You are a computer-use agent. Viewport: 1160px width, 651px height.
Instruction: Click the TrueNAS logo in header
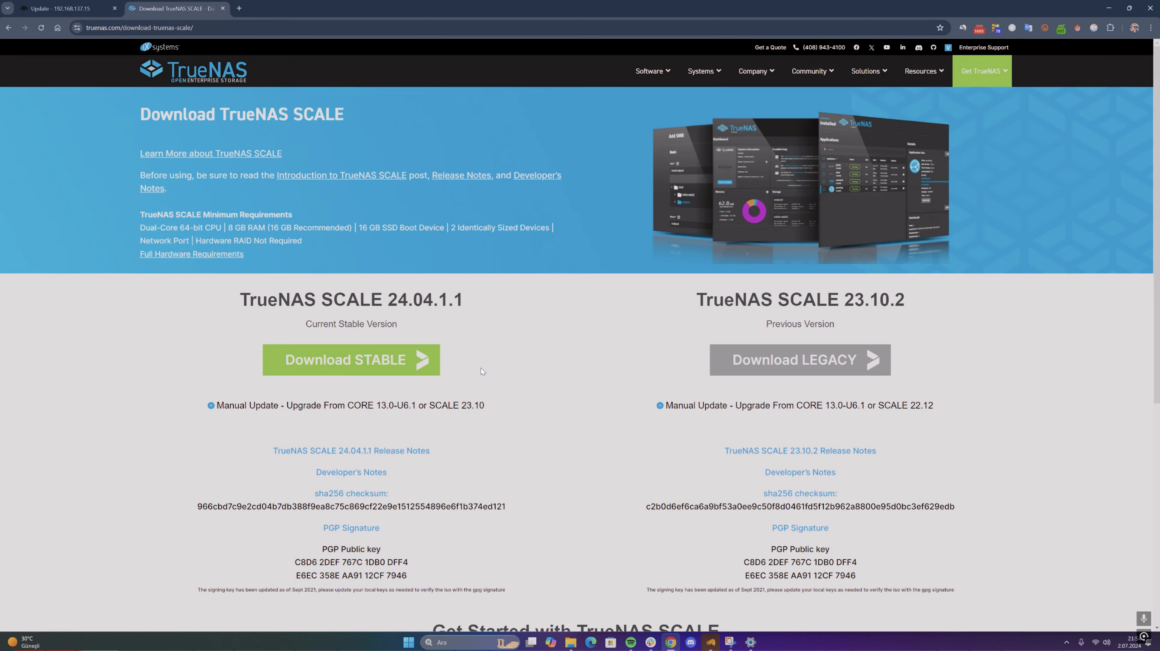tap(194, 71)
